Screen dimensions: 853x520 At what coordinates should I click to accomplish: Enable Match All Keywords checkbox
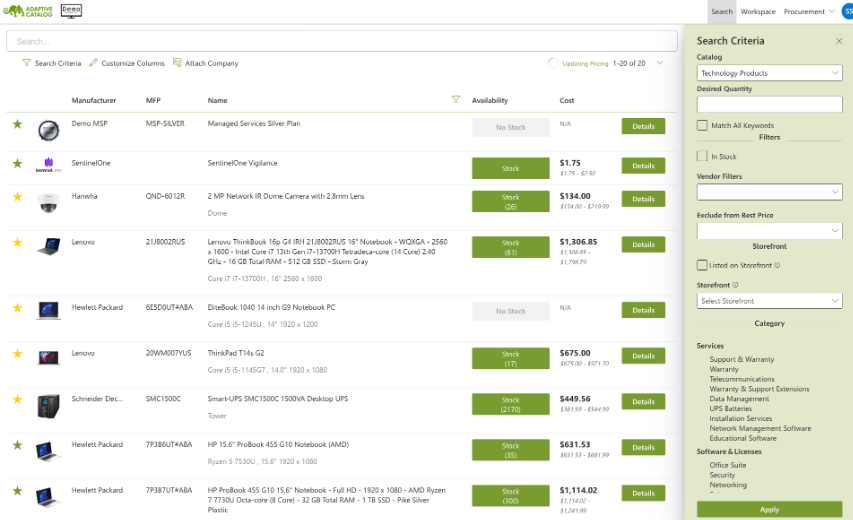pyautogui.click(x=702, y=125)
